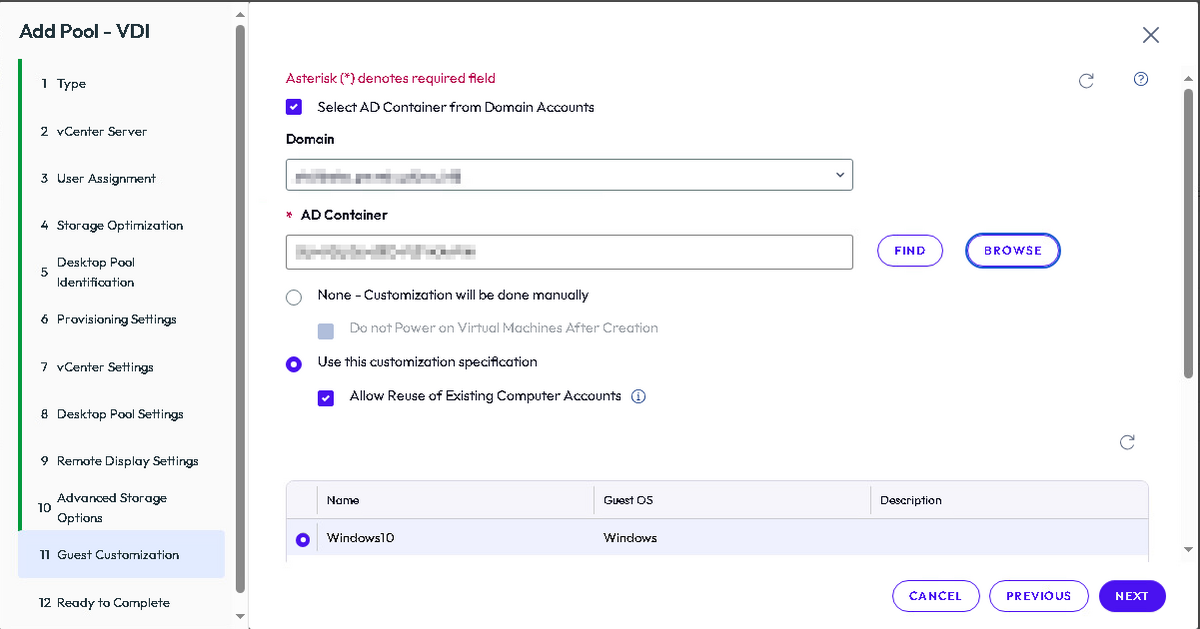The width and height of the screenshot is (1200, 629).
Task: Click the BROWSE button
Action: [x=1012, y=251]
